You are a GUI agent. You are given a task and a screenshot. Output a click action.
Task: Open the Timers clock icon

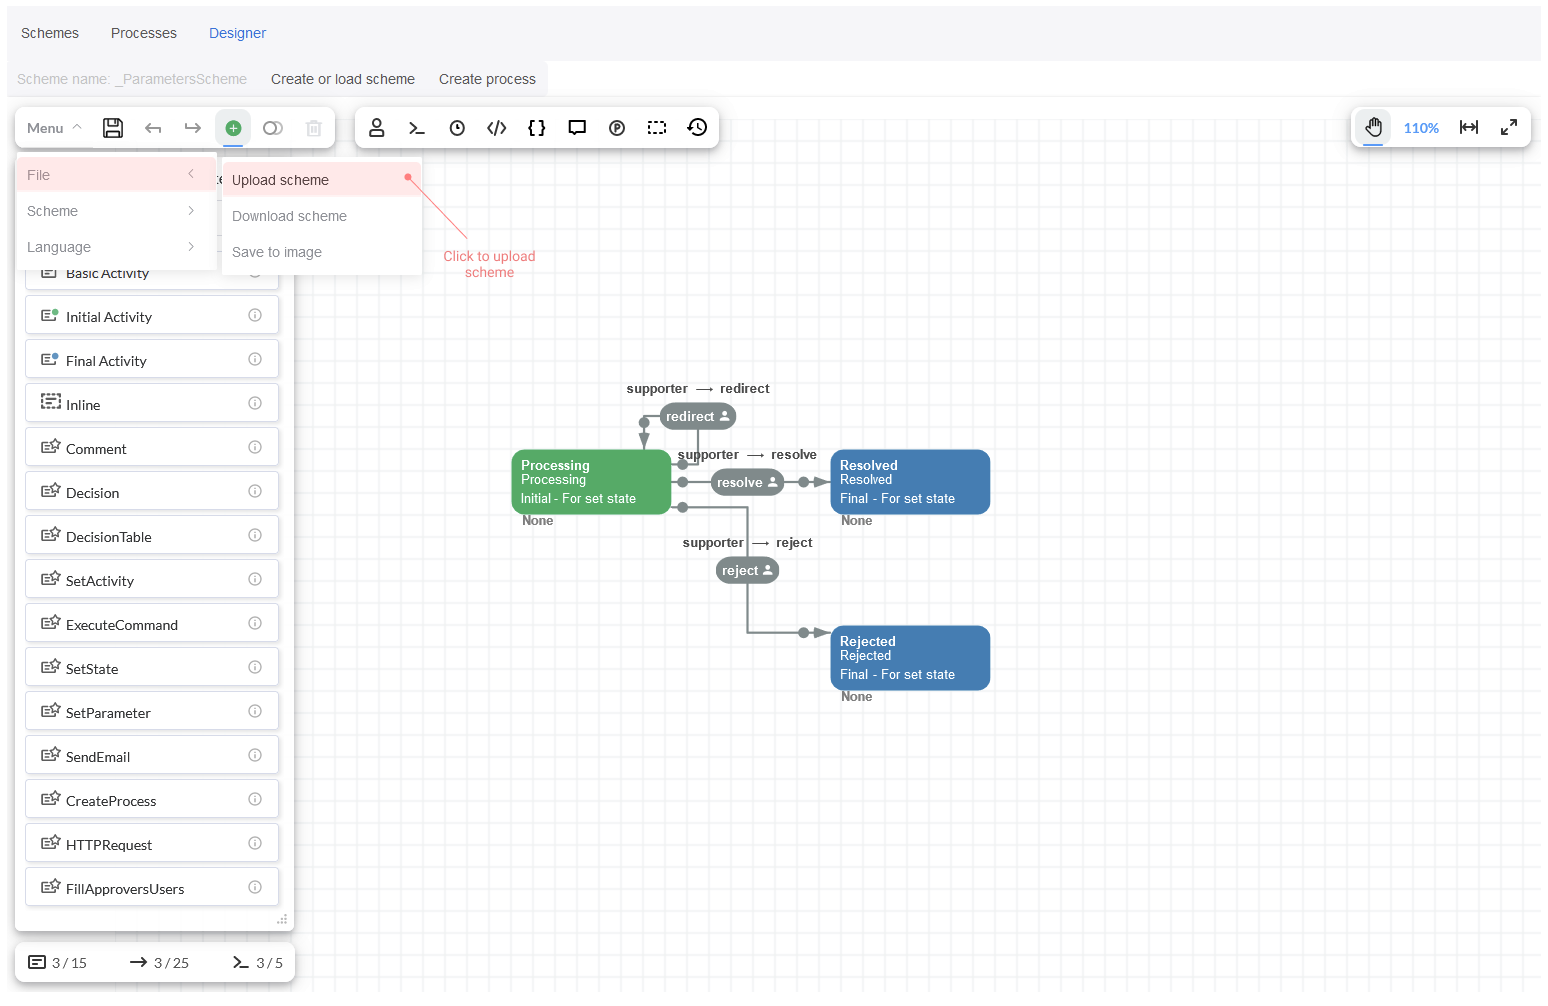point(457,128)
